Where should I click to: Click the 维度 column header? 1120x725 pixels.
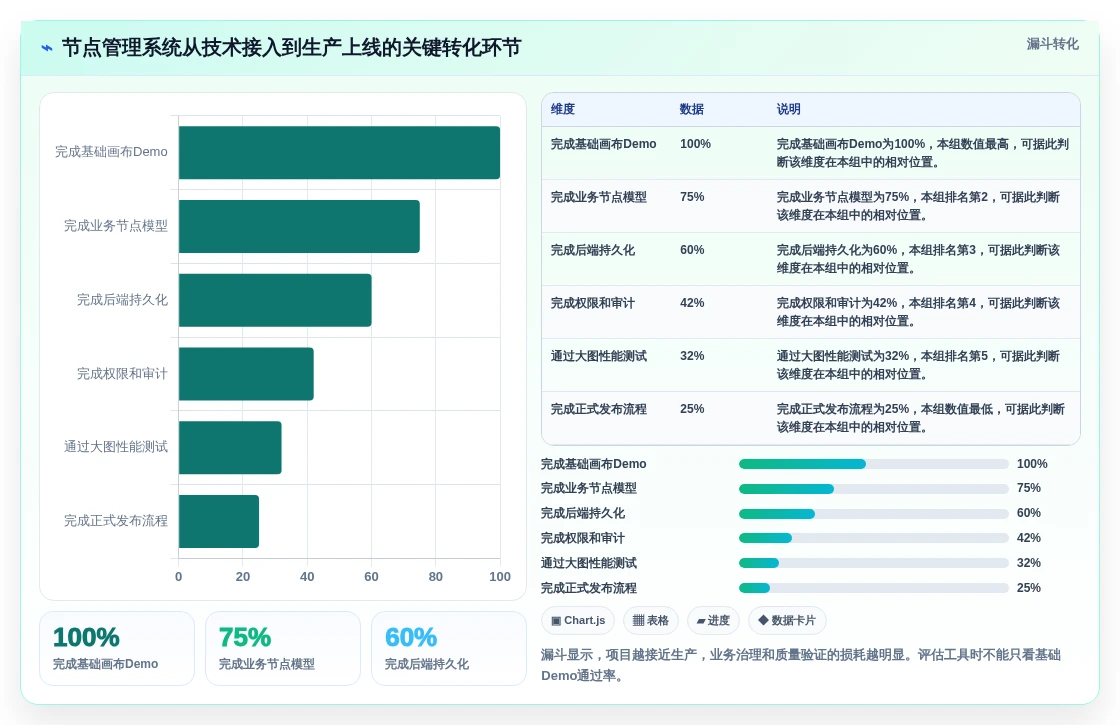[x=563, y=109]
